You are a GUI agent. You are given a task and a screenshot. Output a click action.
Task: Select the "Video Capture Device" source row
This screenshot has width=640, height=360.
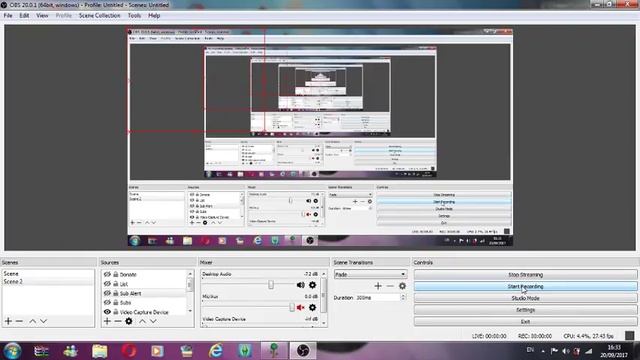click(x=144, y=312)
